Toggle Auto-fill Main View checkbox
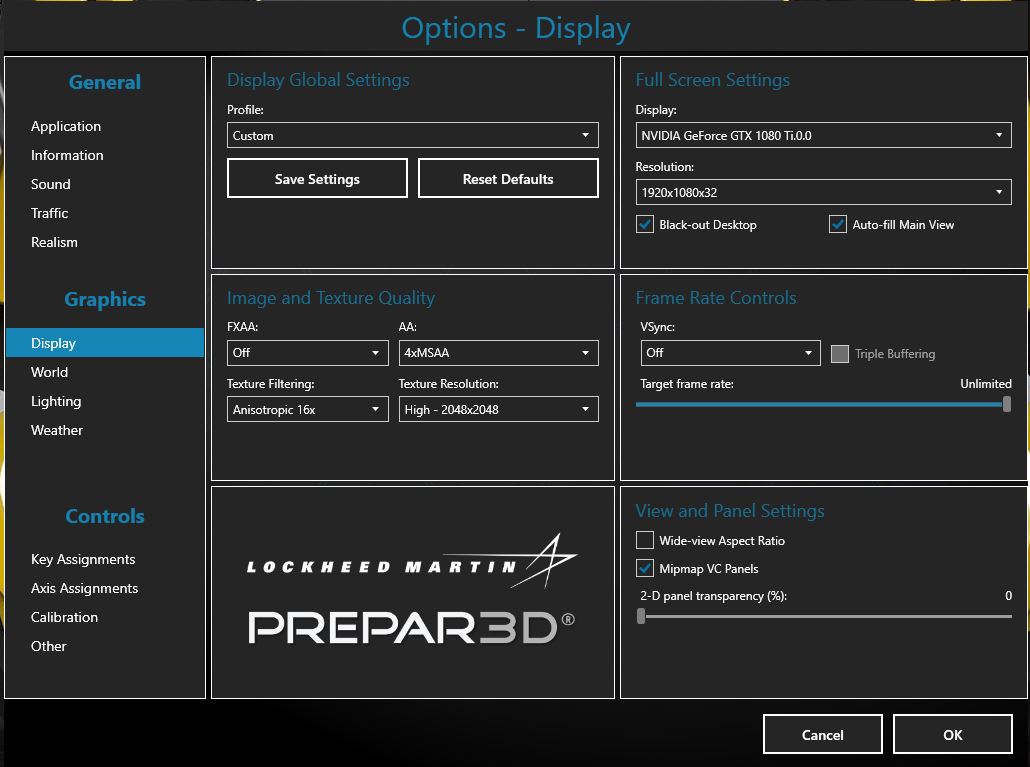This screenshot has width=1030, height=767. point(838,225)
